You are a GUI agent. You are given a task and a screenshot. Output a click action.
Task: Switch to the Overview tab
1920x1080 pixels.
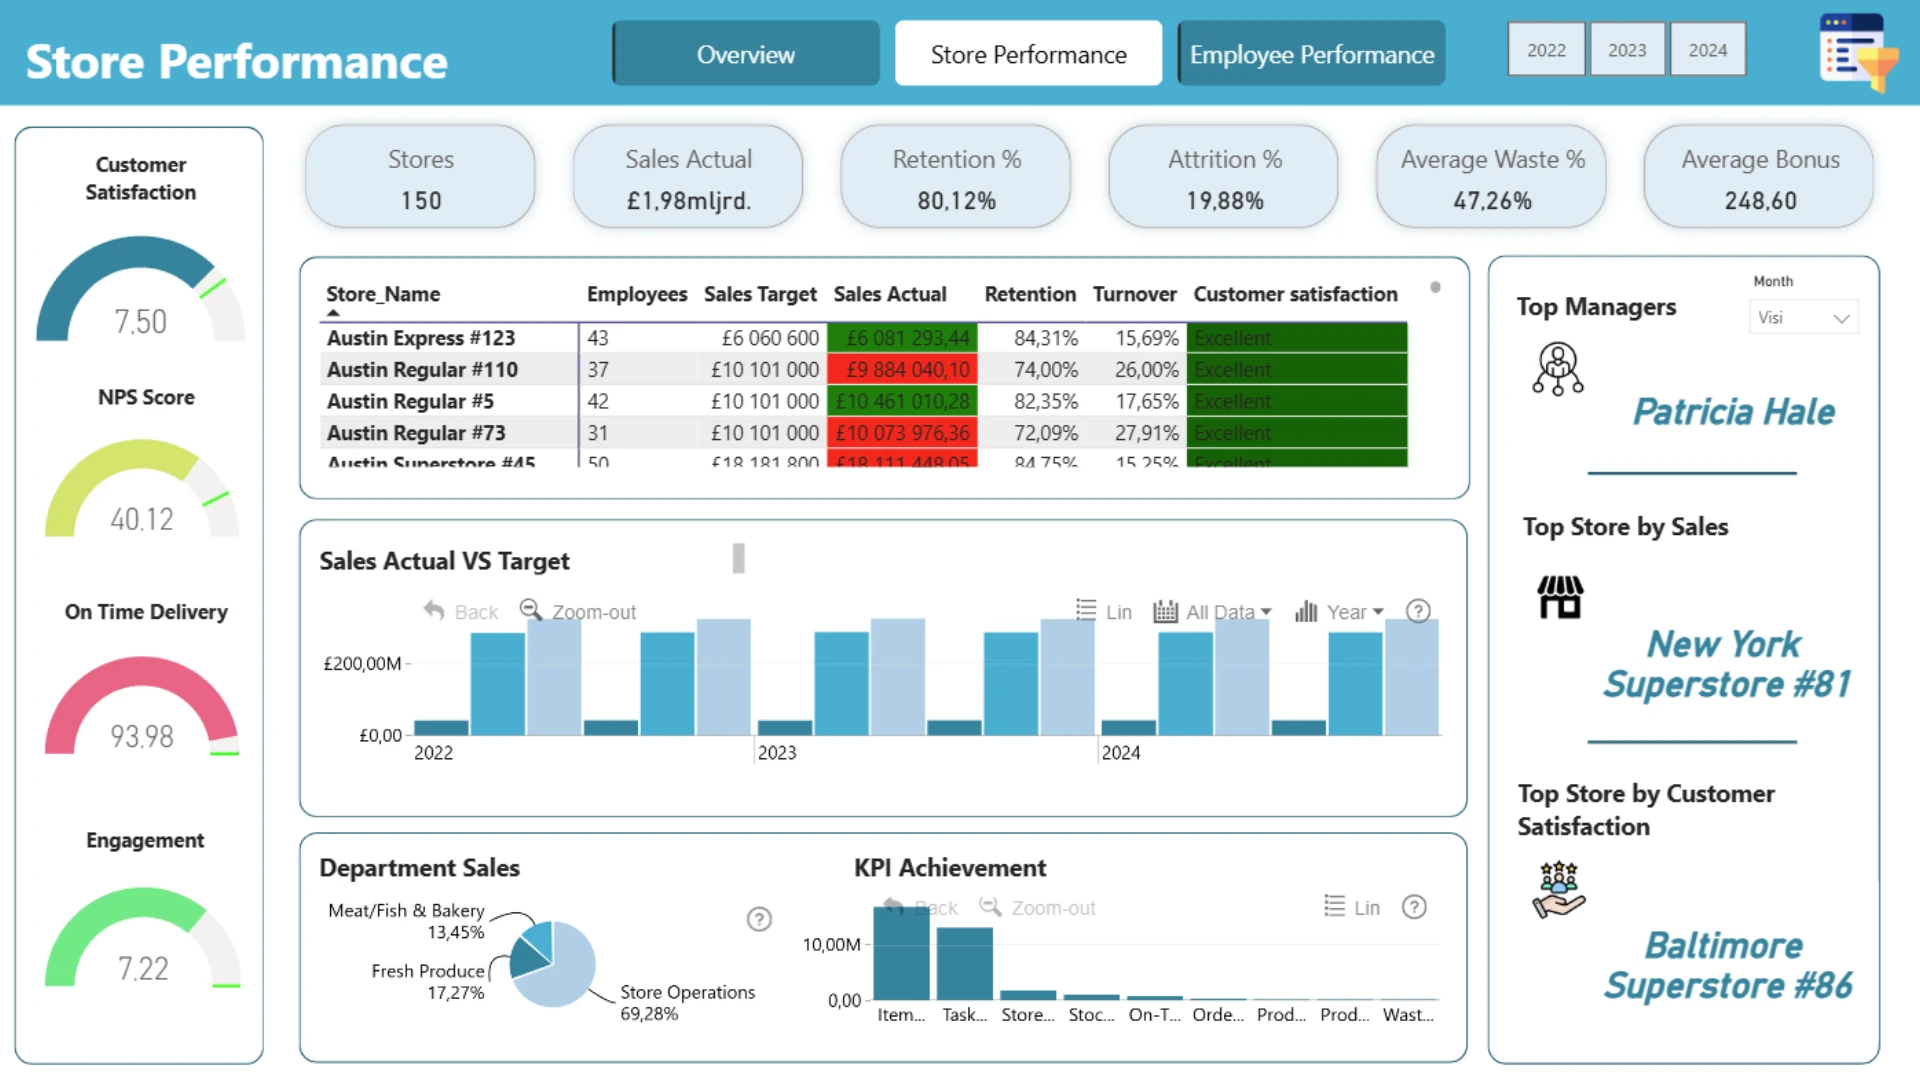[x=746, y=54]
